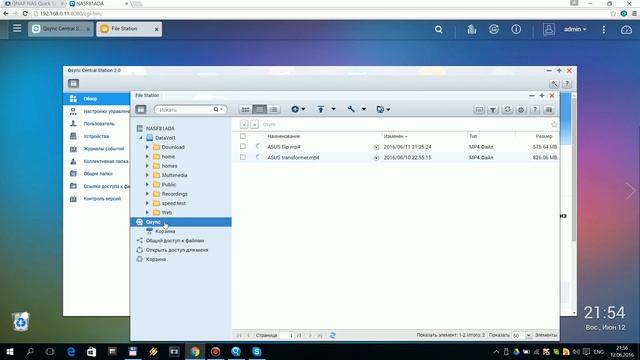The width and height of the screenshot is (640, 360).
Task: Open File Station media streaming icon
Action: click(x=479, y=110)
